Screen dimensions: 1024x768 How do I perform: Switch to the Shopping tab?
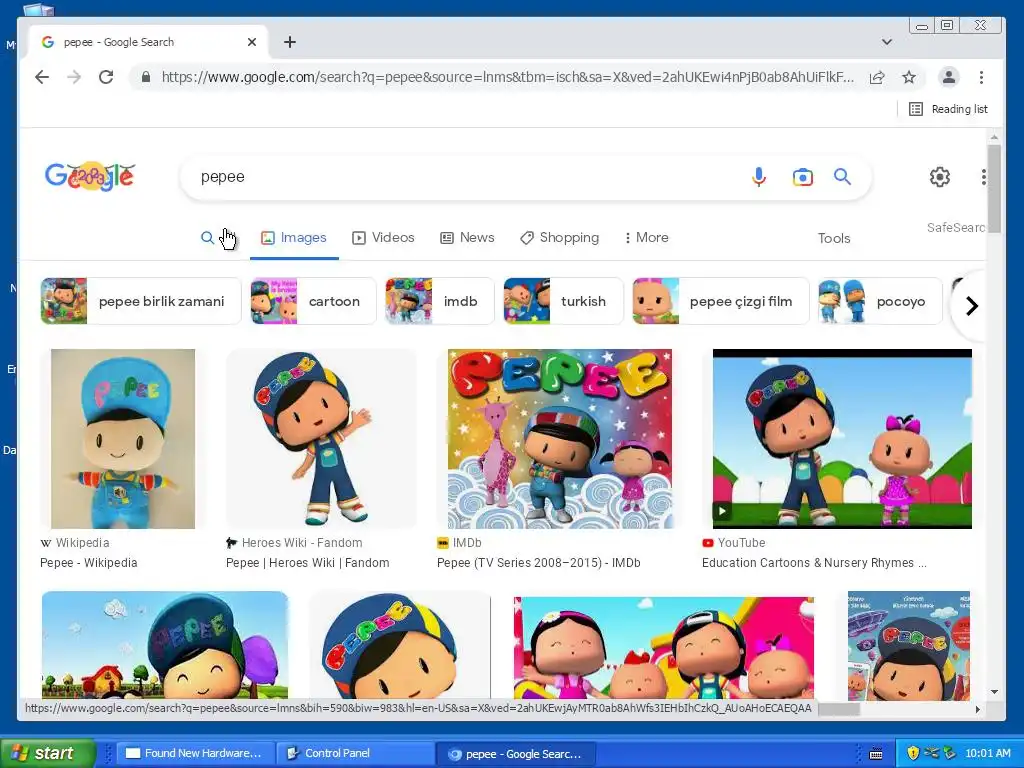560,238
